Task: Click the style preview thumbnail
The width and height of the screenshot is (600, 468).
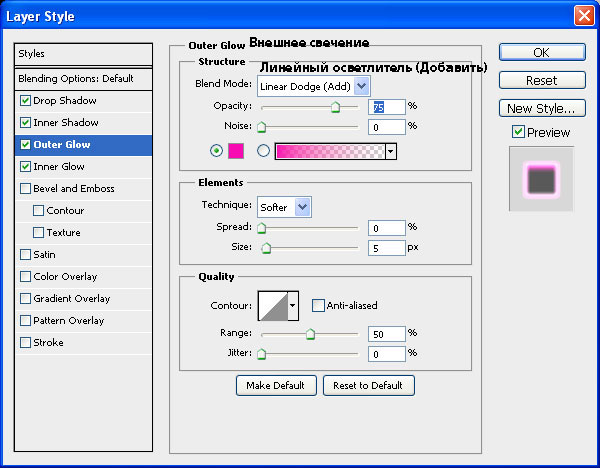Action: pyautogui.click(x=541, y=179)
